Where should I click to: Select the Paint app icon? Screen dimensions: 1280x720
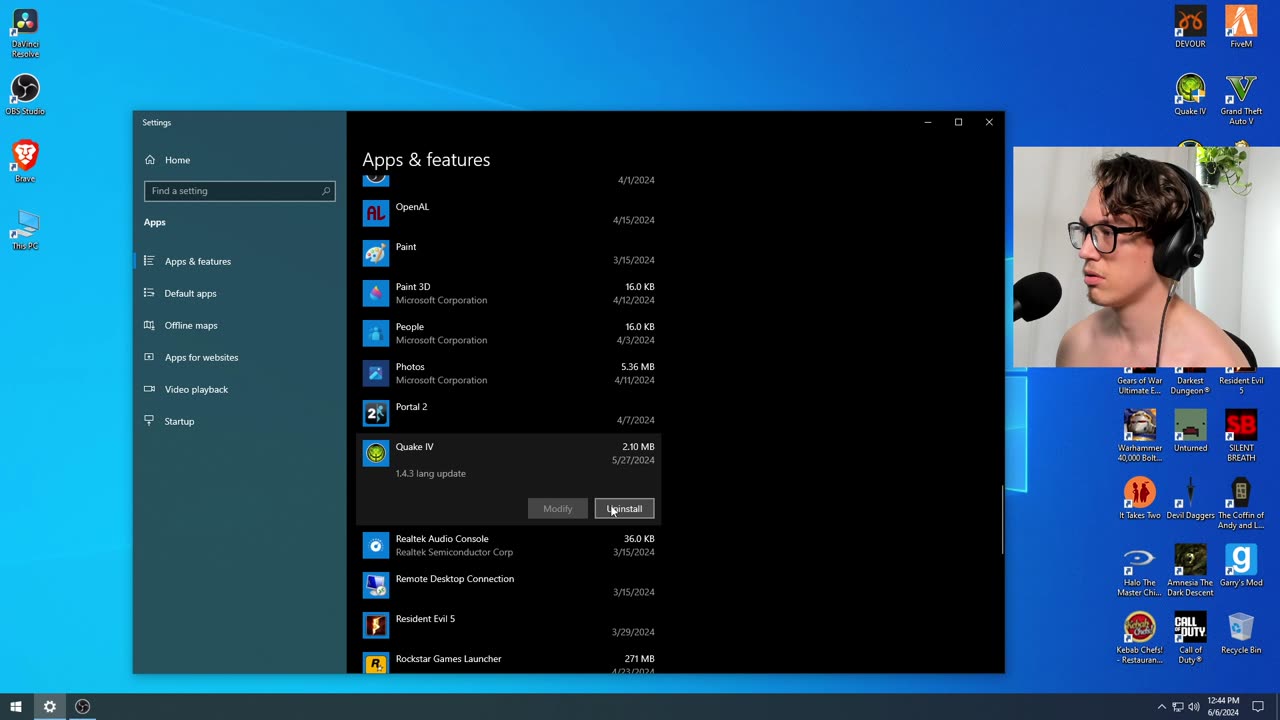375,253
